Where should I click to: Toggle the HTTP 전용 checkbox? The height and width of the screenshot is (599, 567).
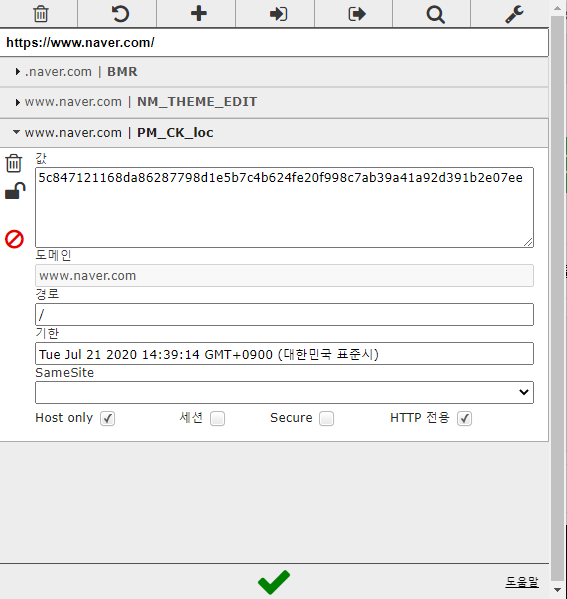464,418
